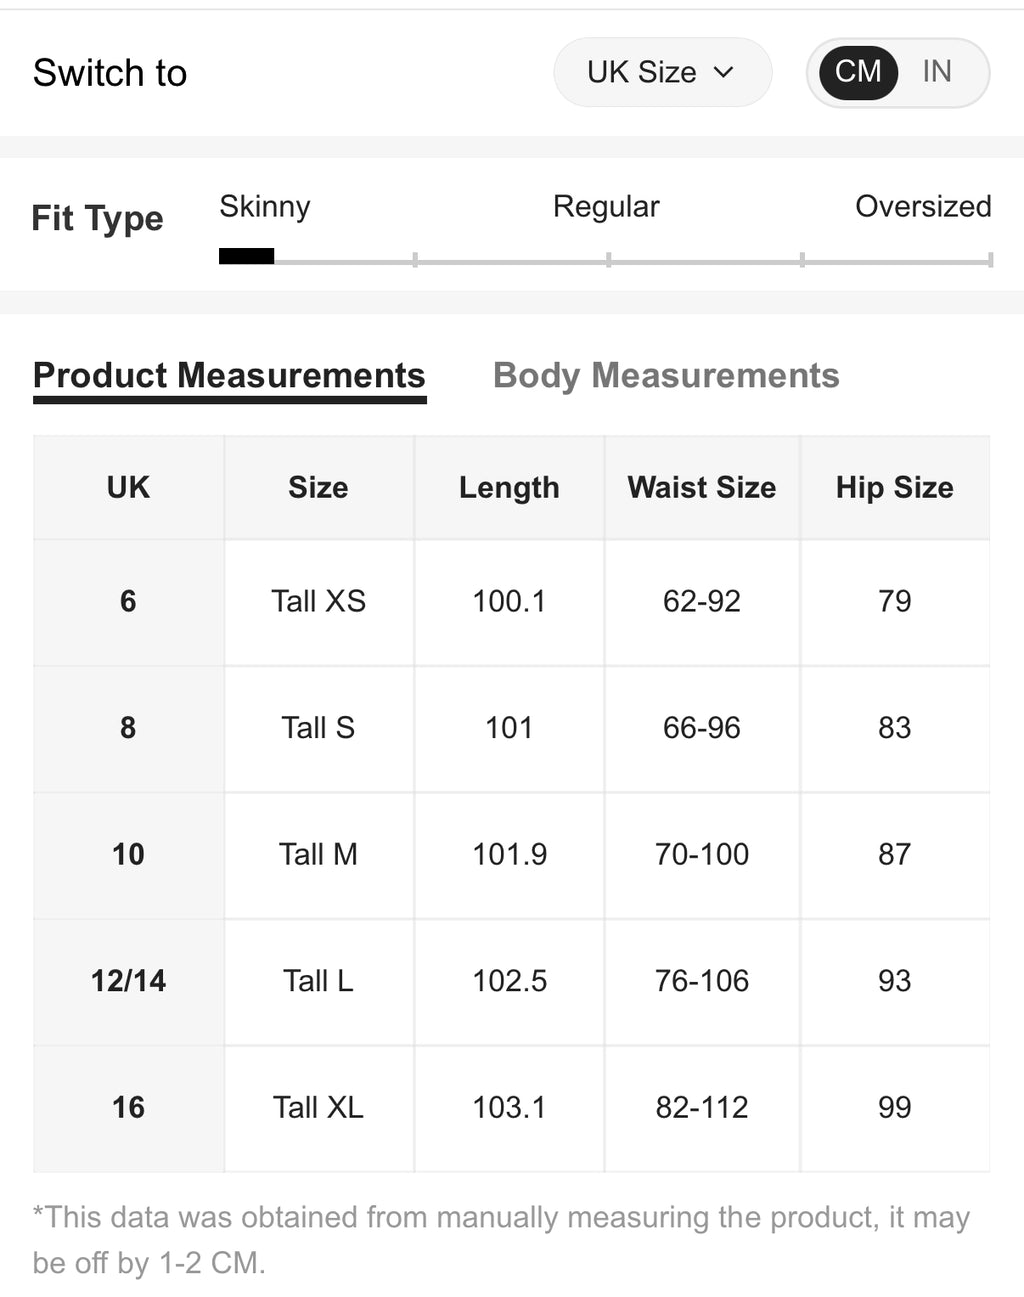
Task: Switch measurement units to IN
Action: [x=936, y=72]
